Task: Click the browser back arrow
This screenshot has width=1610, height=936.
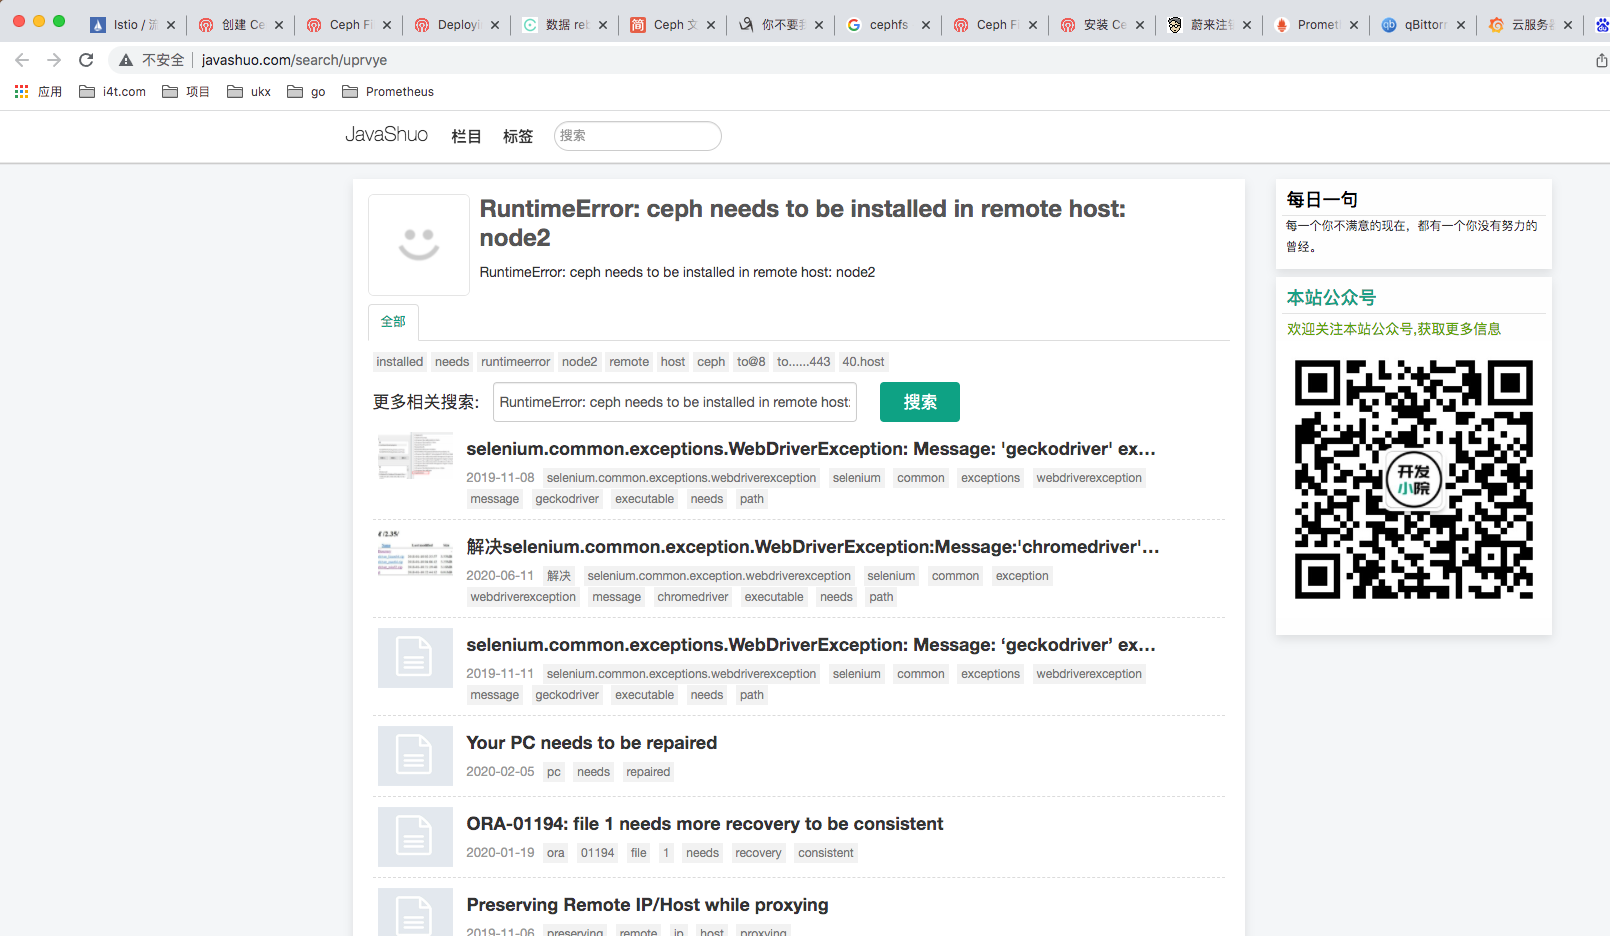Action: tap(22, 60)
